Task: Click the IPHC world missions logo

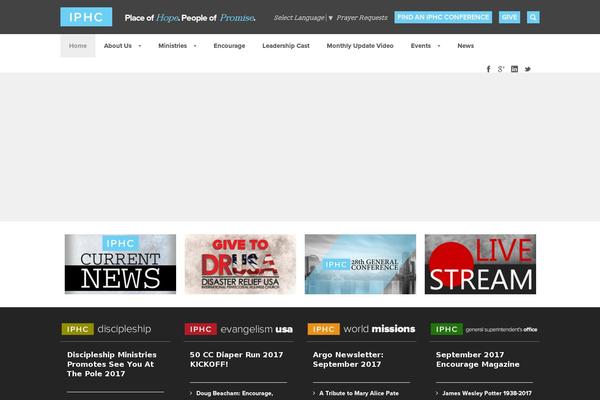Action: (x=362, y=329)
